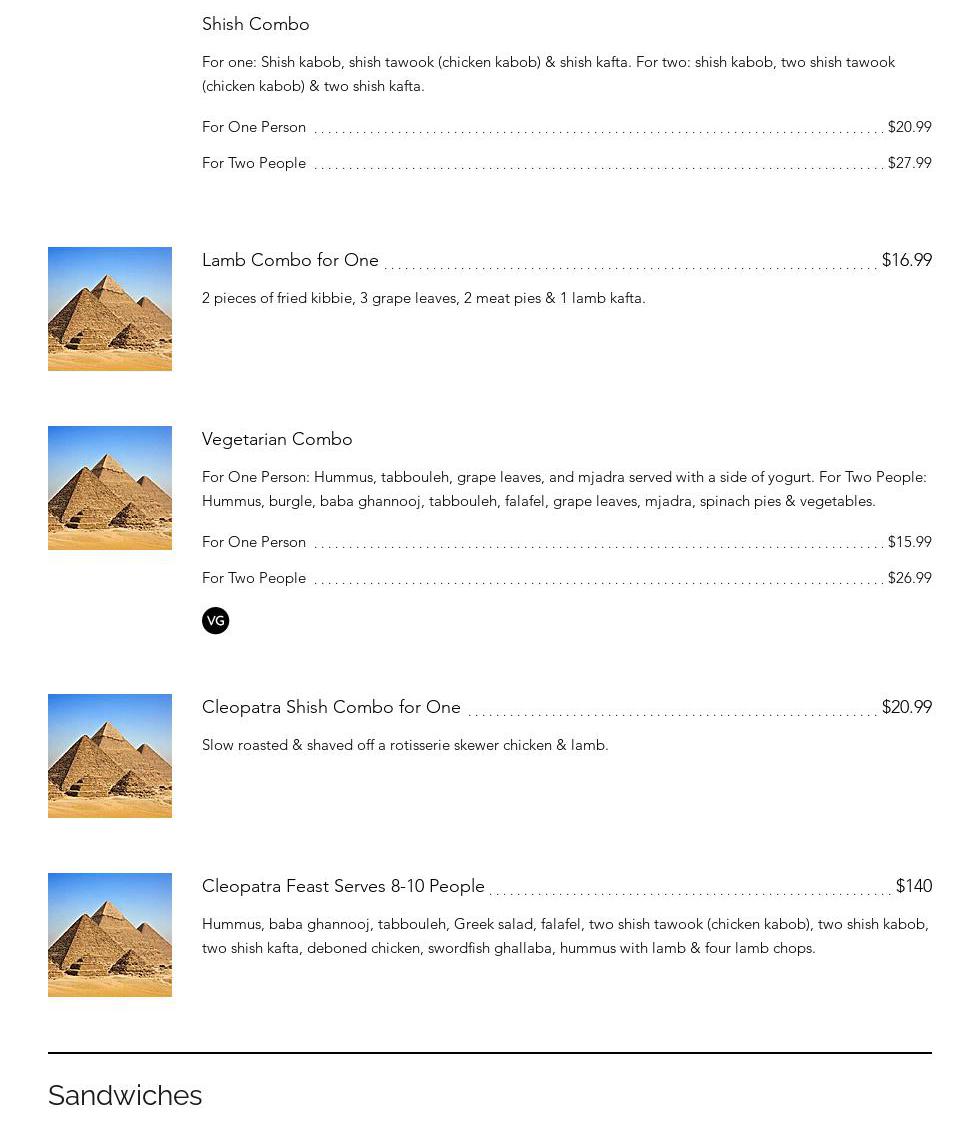This screenshot has width=965, height=1125.
Task: Click the slow roasted rotisserie description
Action: pyautogui.click(x=405, y=745)
